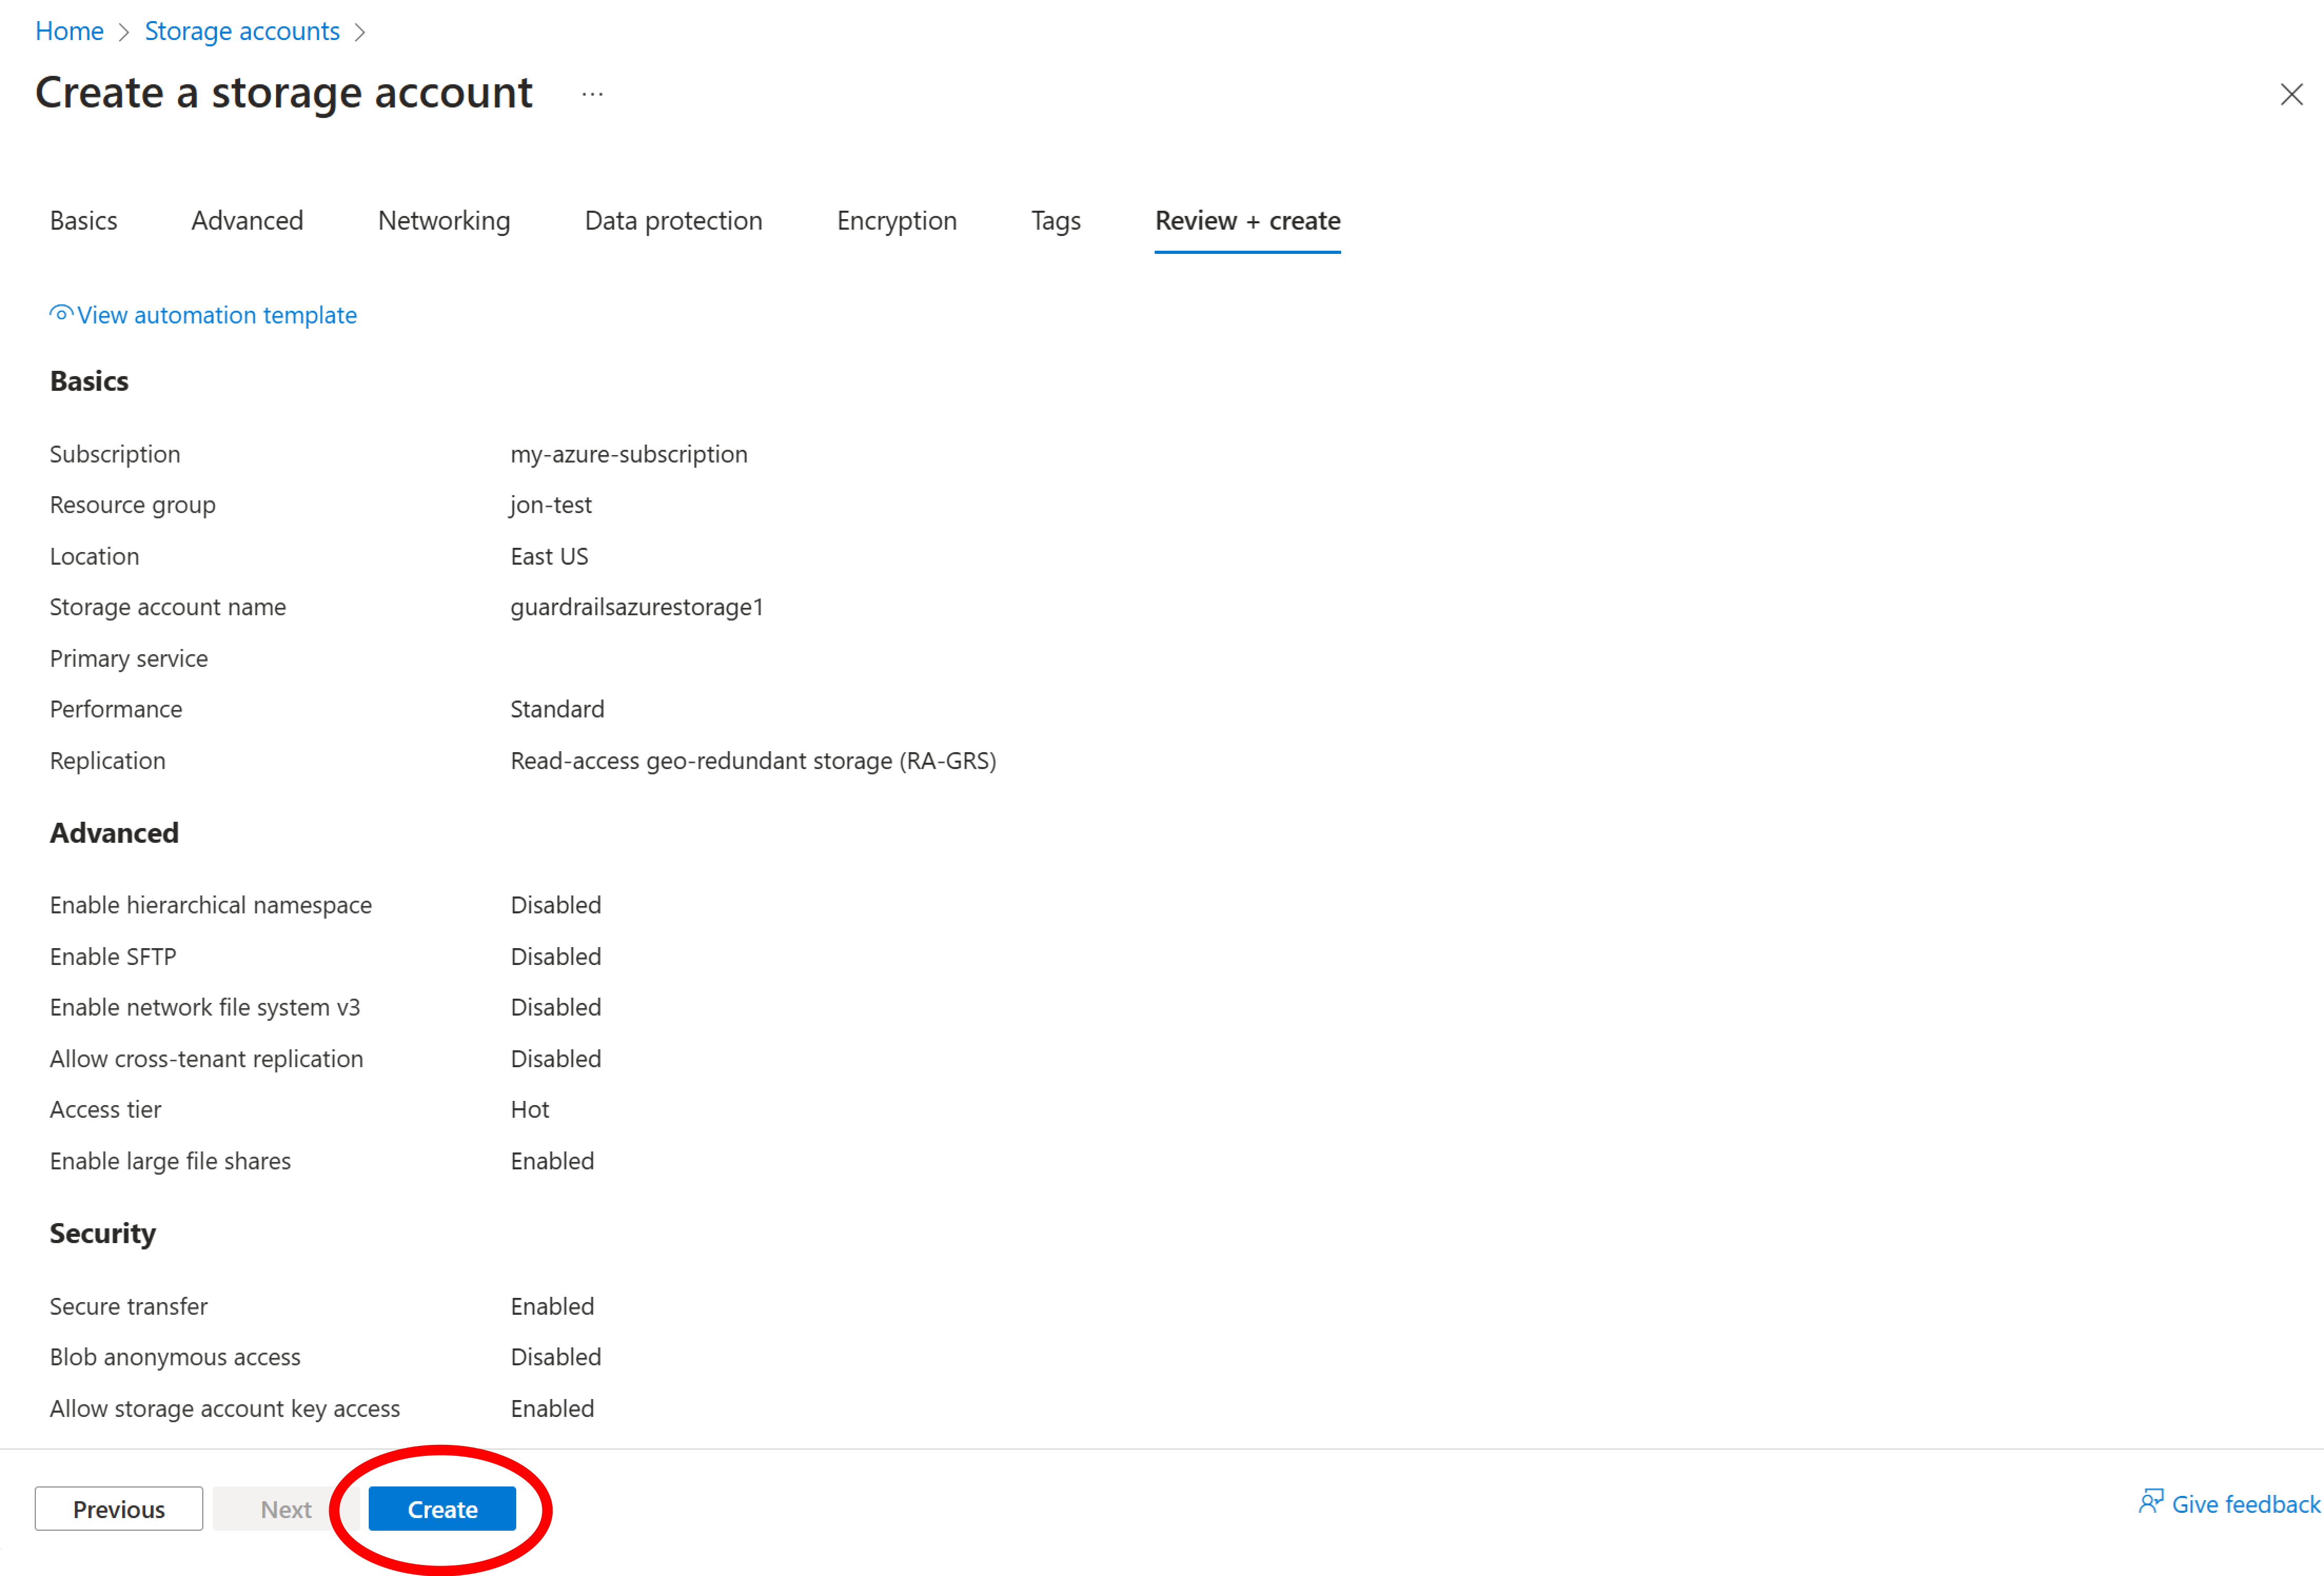This screenshot has width=2324, height=1576.
Task: Open the Data protection tab
Action: 673,221
